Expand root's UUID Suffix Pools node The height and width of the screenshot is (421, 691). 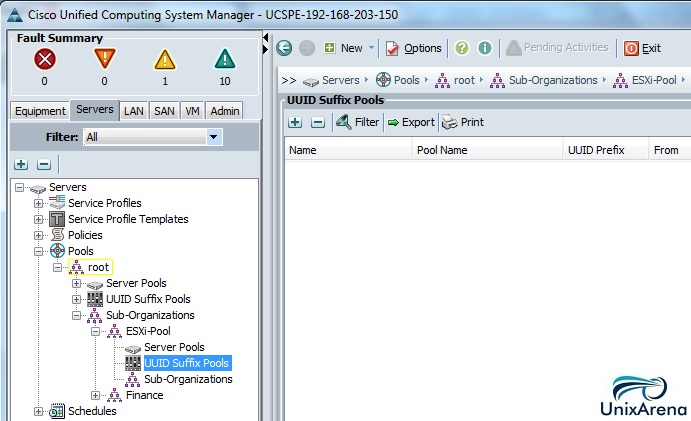pyautogui.click(x=76, y=299)
